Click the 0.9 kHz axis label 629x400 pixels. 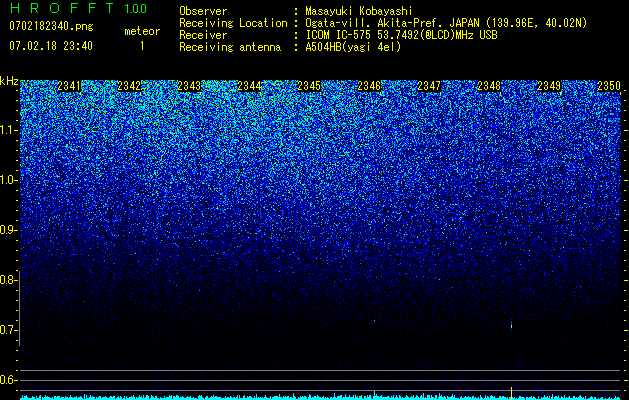(x=8, y=230)
